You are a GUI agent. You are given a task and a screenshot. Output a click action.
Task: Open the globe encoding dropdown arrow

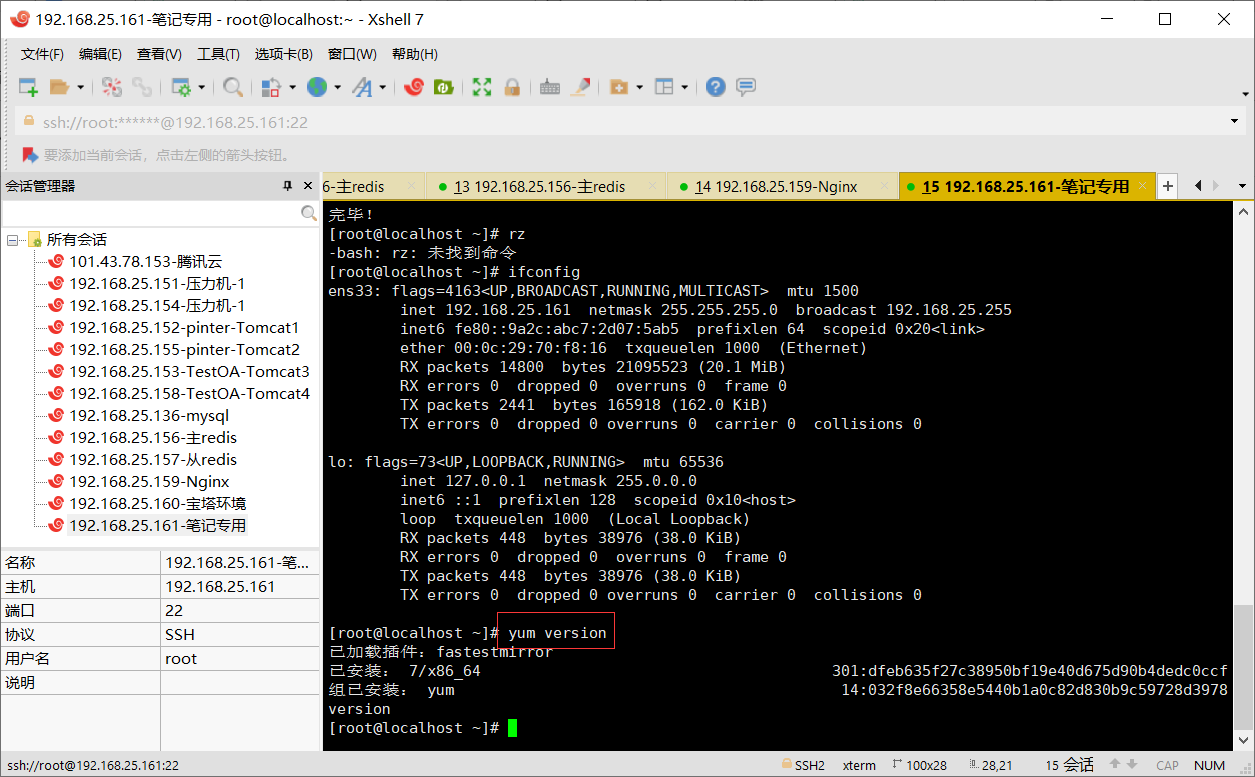tap(338, 88)
